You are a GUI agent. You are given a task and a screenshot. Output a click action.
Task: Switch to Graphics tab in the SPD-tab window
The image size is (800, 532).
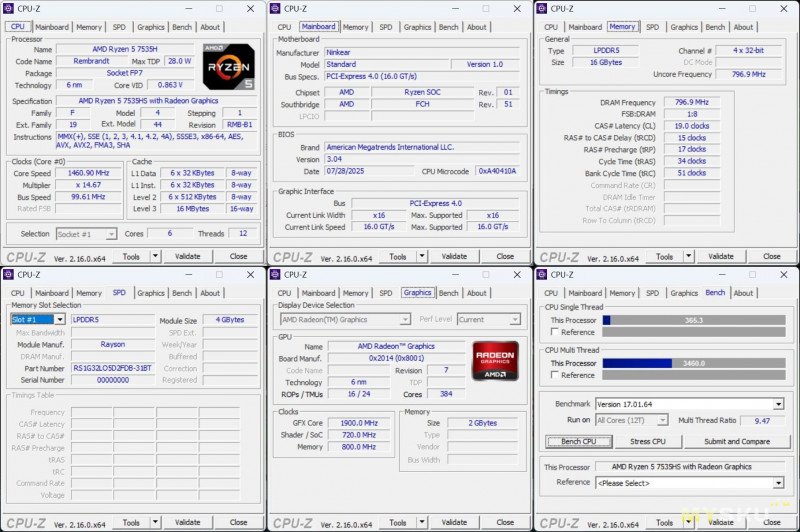click(x=151, y=293)
